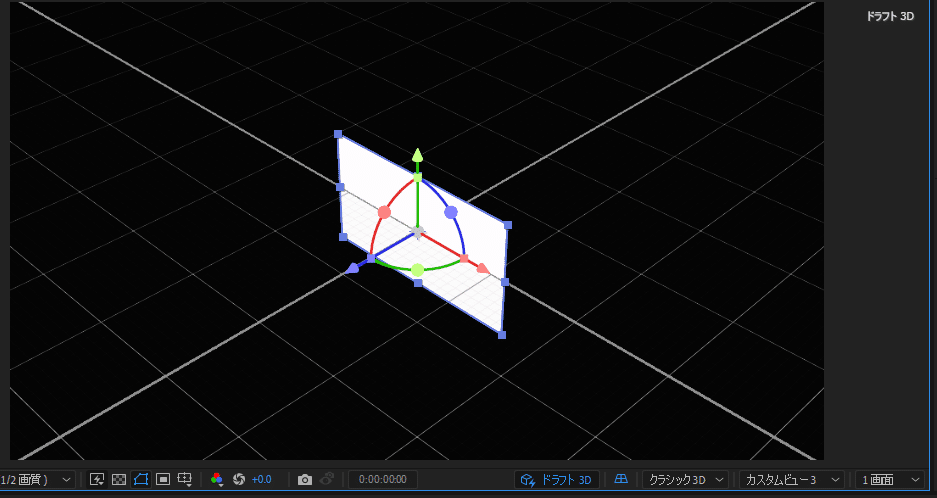Click the blue Z-axis arrow of the gizmo
This screenshot has width=937, height=498.
tap(353, 268)
